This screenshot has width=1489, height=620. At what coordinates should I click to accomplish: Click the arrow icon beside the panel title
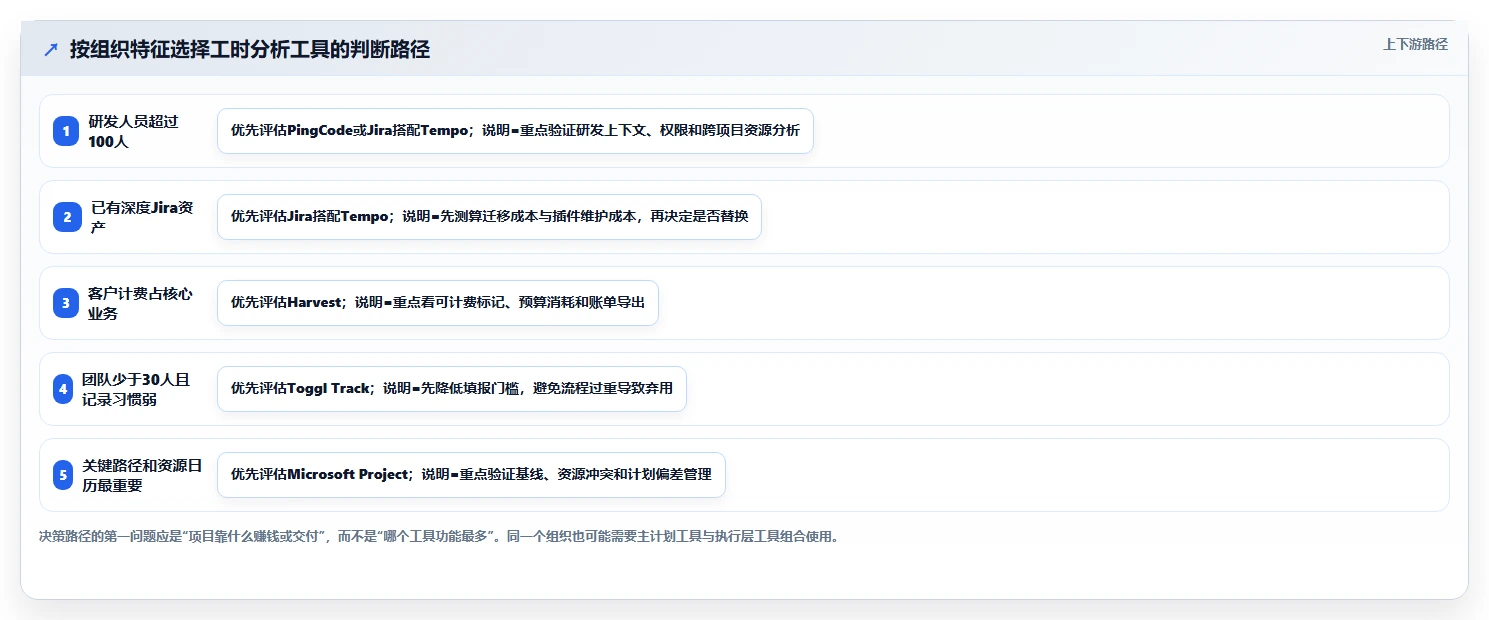[x=51, y=49]
